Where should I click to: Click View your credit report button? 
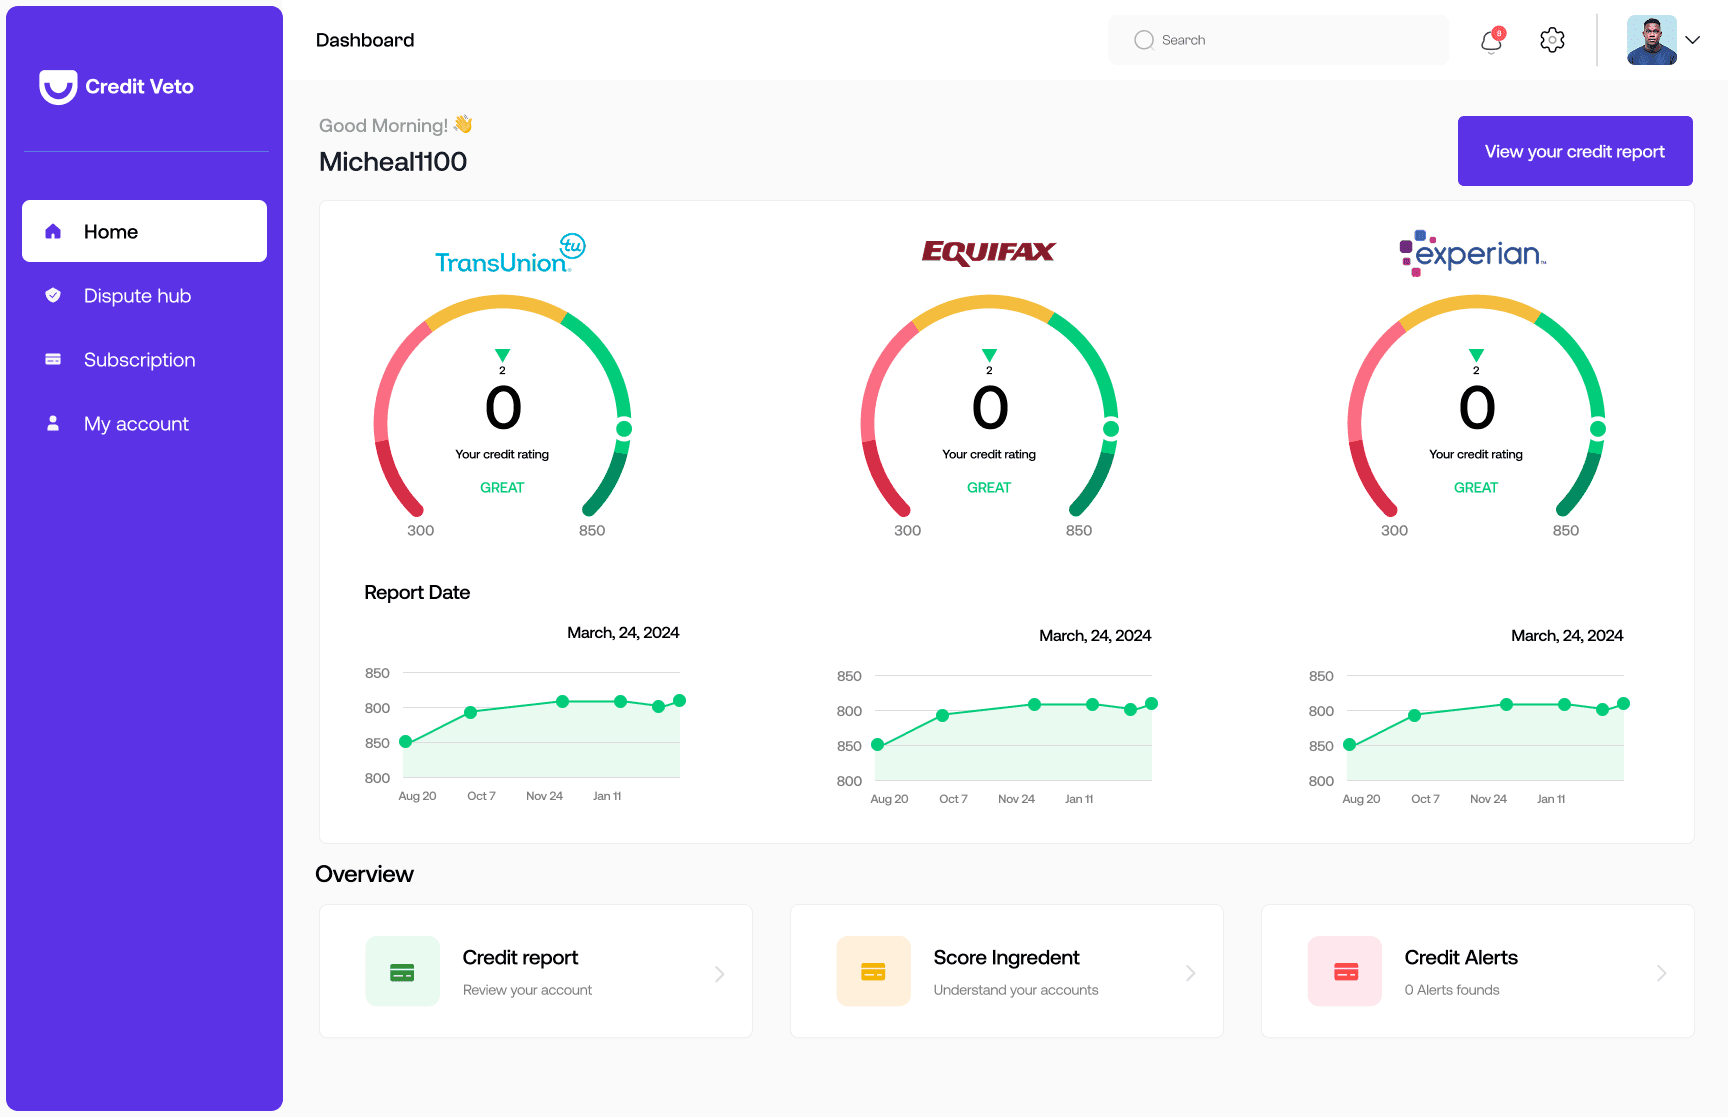1575,151
